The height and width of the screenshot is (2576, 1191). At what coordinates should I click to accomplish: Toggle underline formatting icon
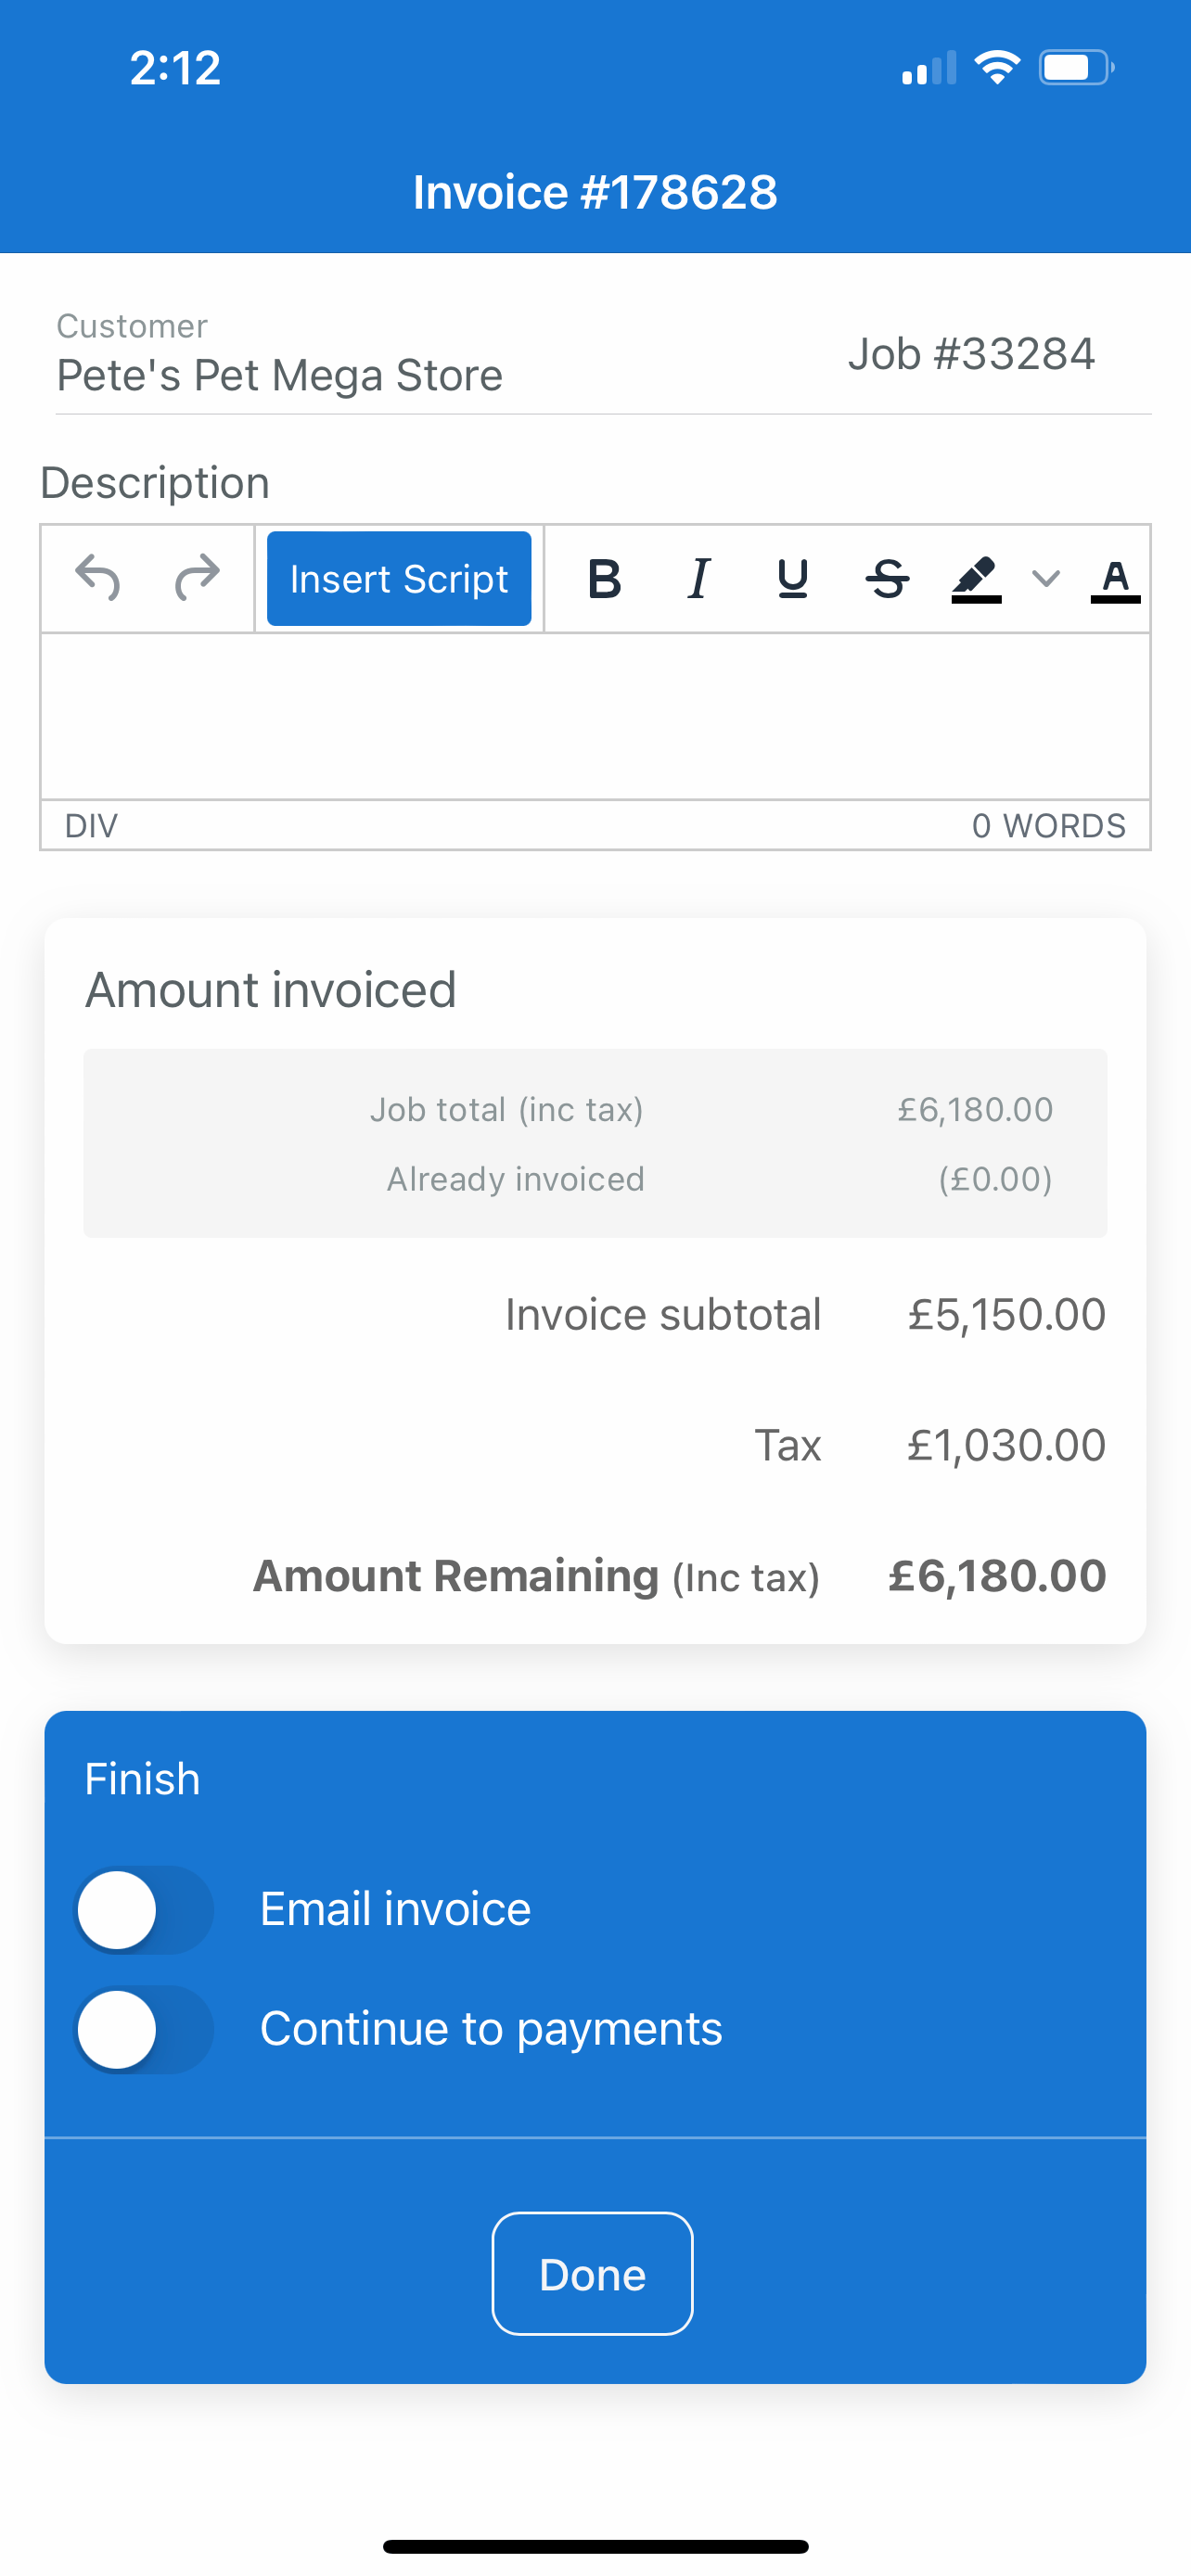pos(793,578)
